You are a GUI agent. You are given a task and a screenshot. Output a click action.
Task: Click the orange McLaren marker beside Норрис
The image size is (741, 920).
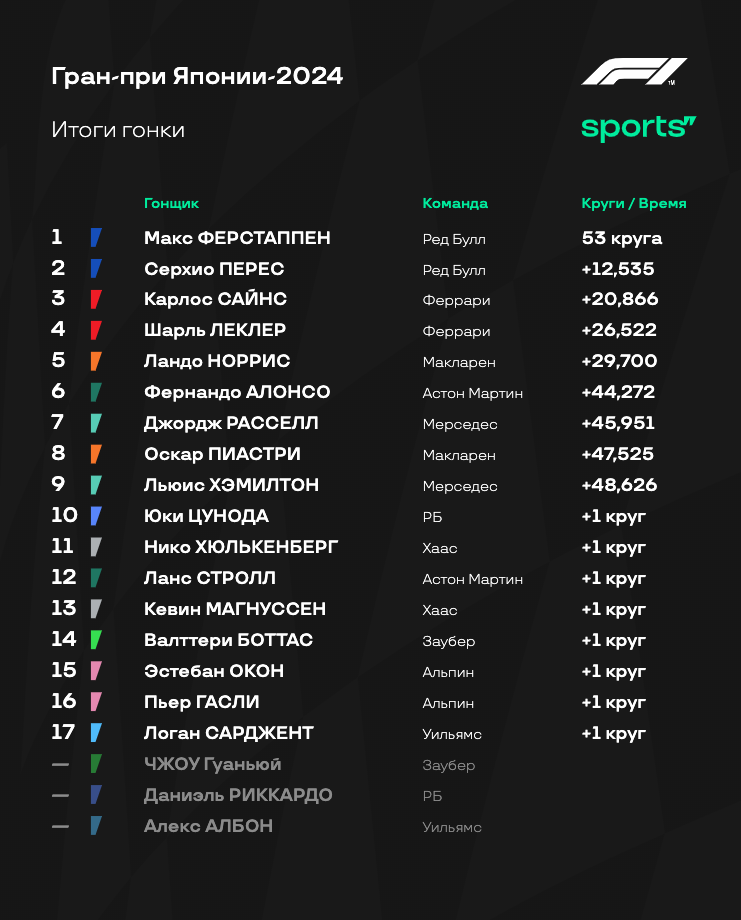pyautogui.click(x=96, y=361)
